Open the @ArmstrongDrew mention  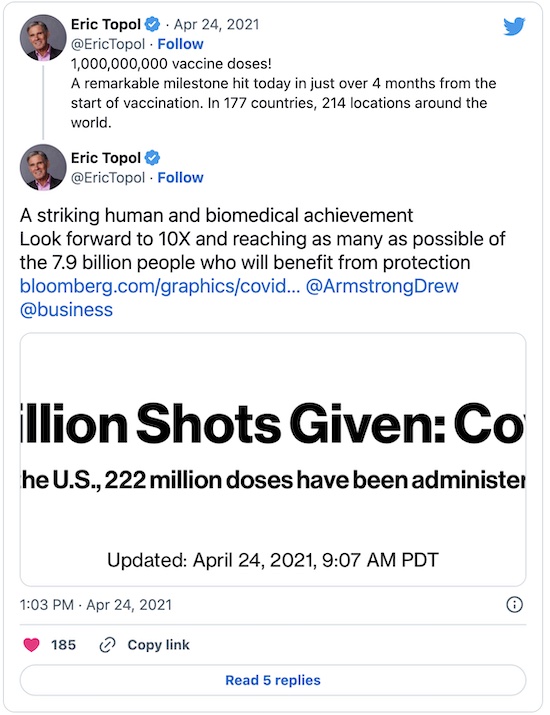[x=382, y=286]
